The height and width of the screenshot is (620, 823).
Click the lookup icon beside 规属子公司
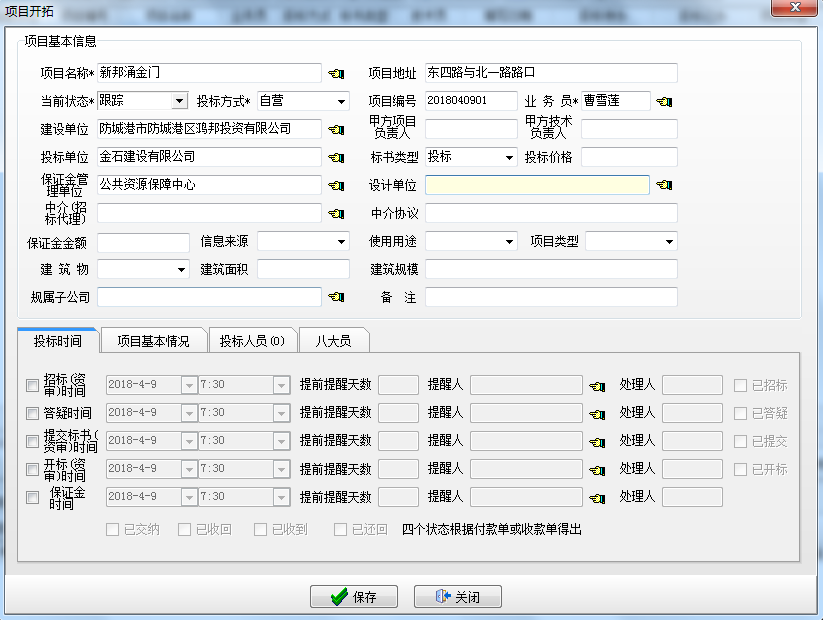335,297
